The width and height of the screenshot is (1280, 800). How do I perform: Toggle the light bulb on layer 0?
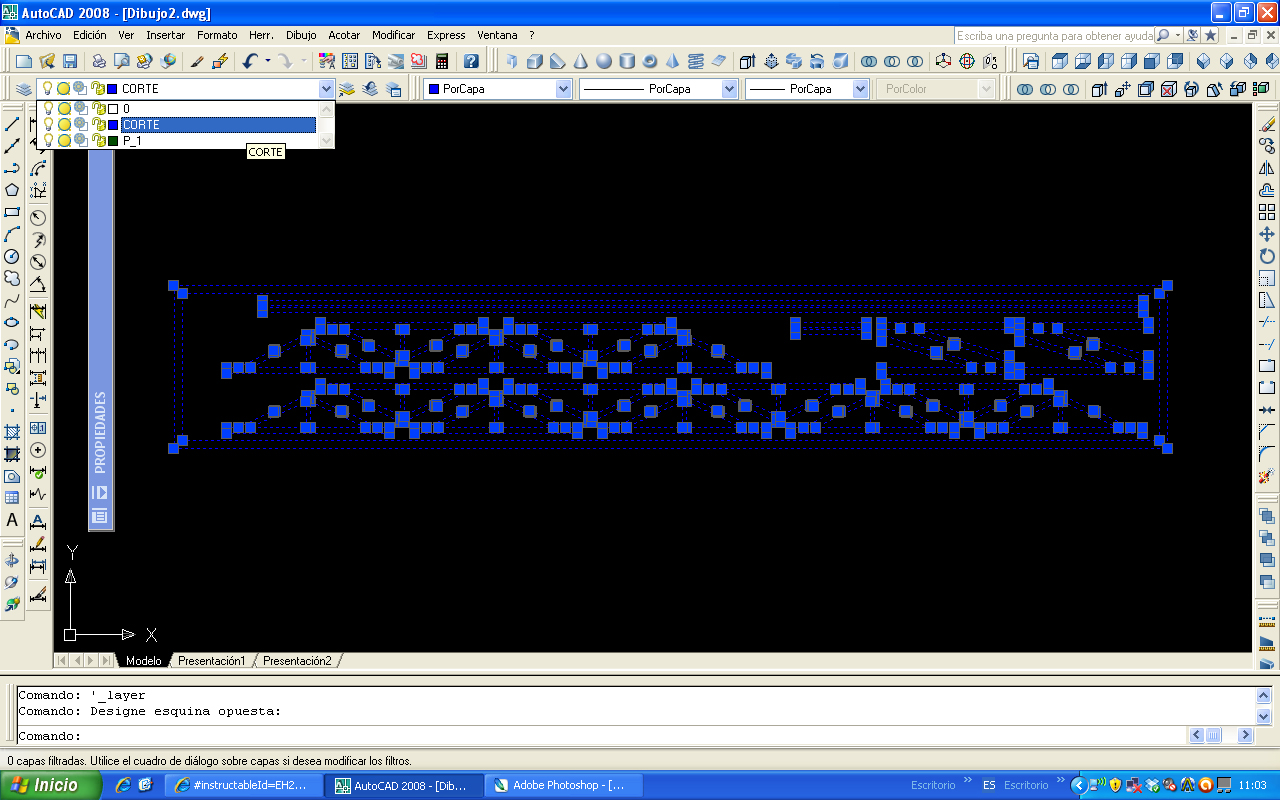47,108
